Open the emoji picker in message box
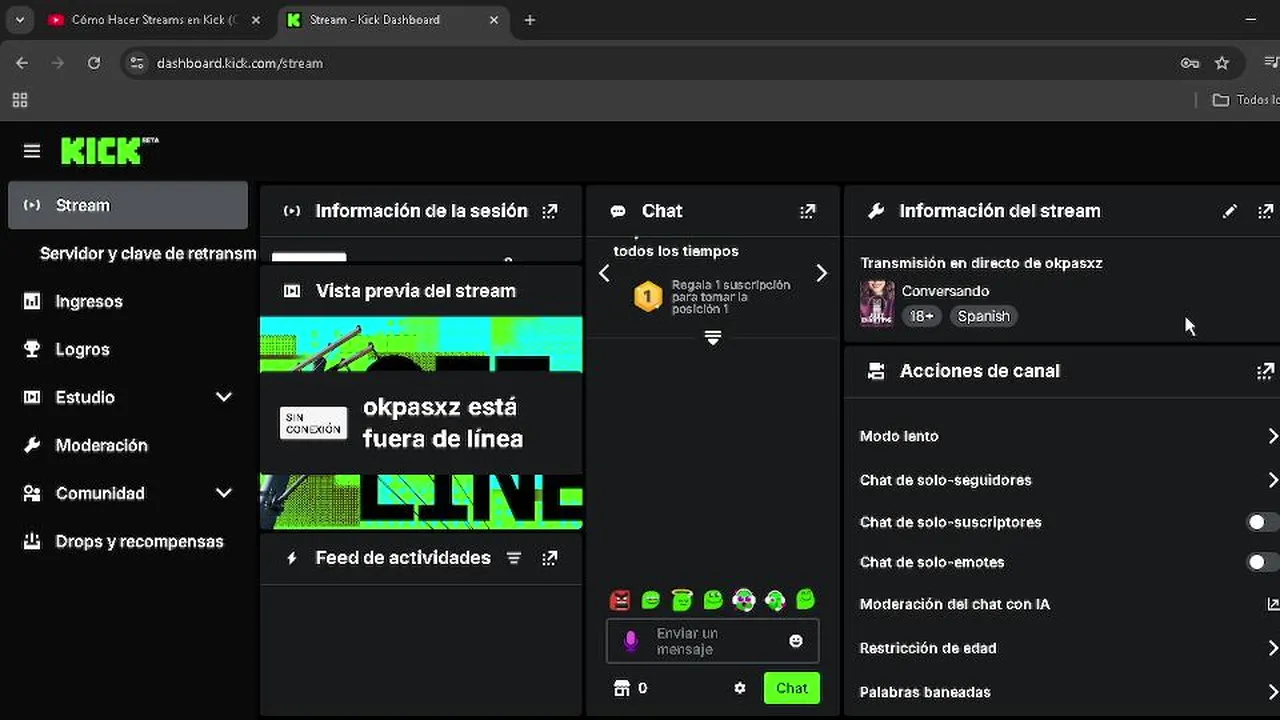The image size is (1280, 720). pos(796,641)
